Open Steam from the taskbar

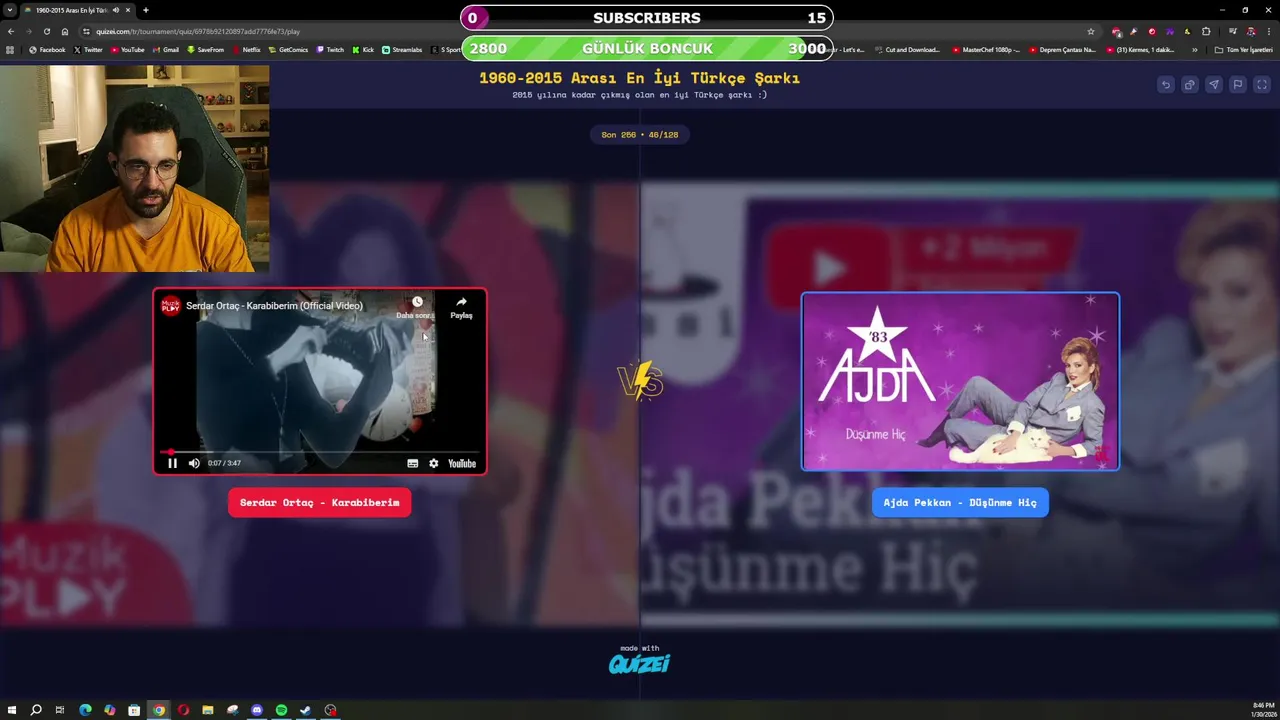(x=306, y=710)
